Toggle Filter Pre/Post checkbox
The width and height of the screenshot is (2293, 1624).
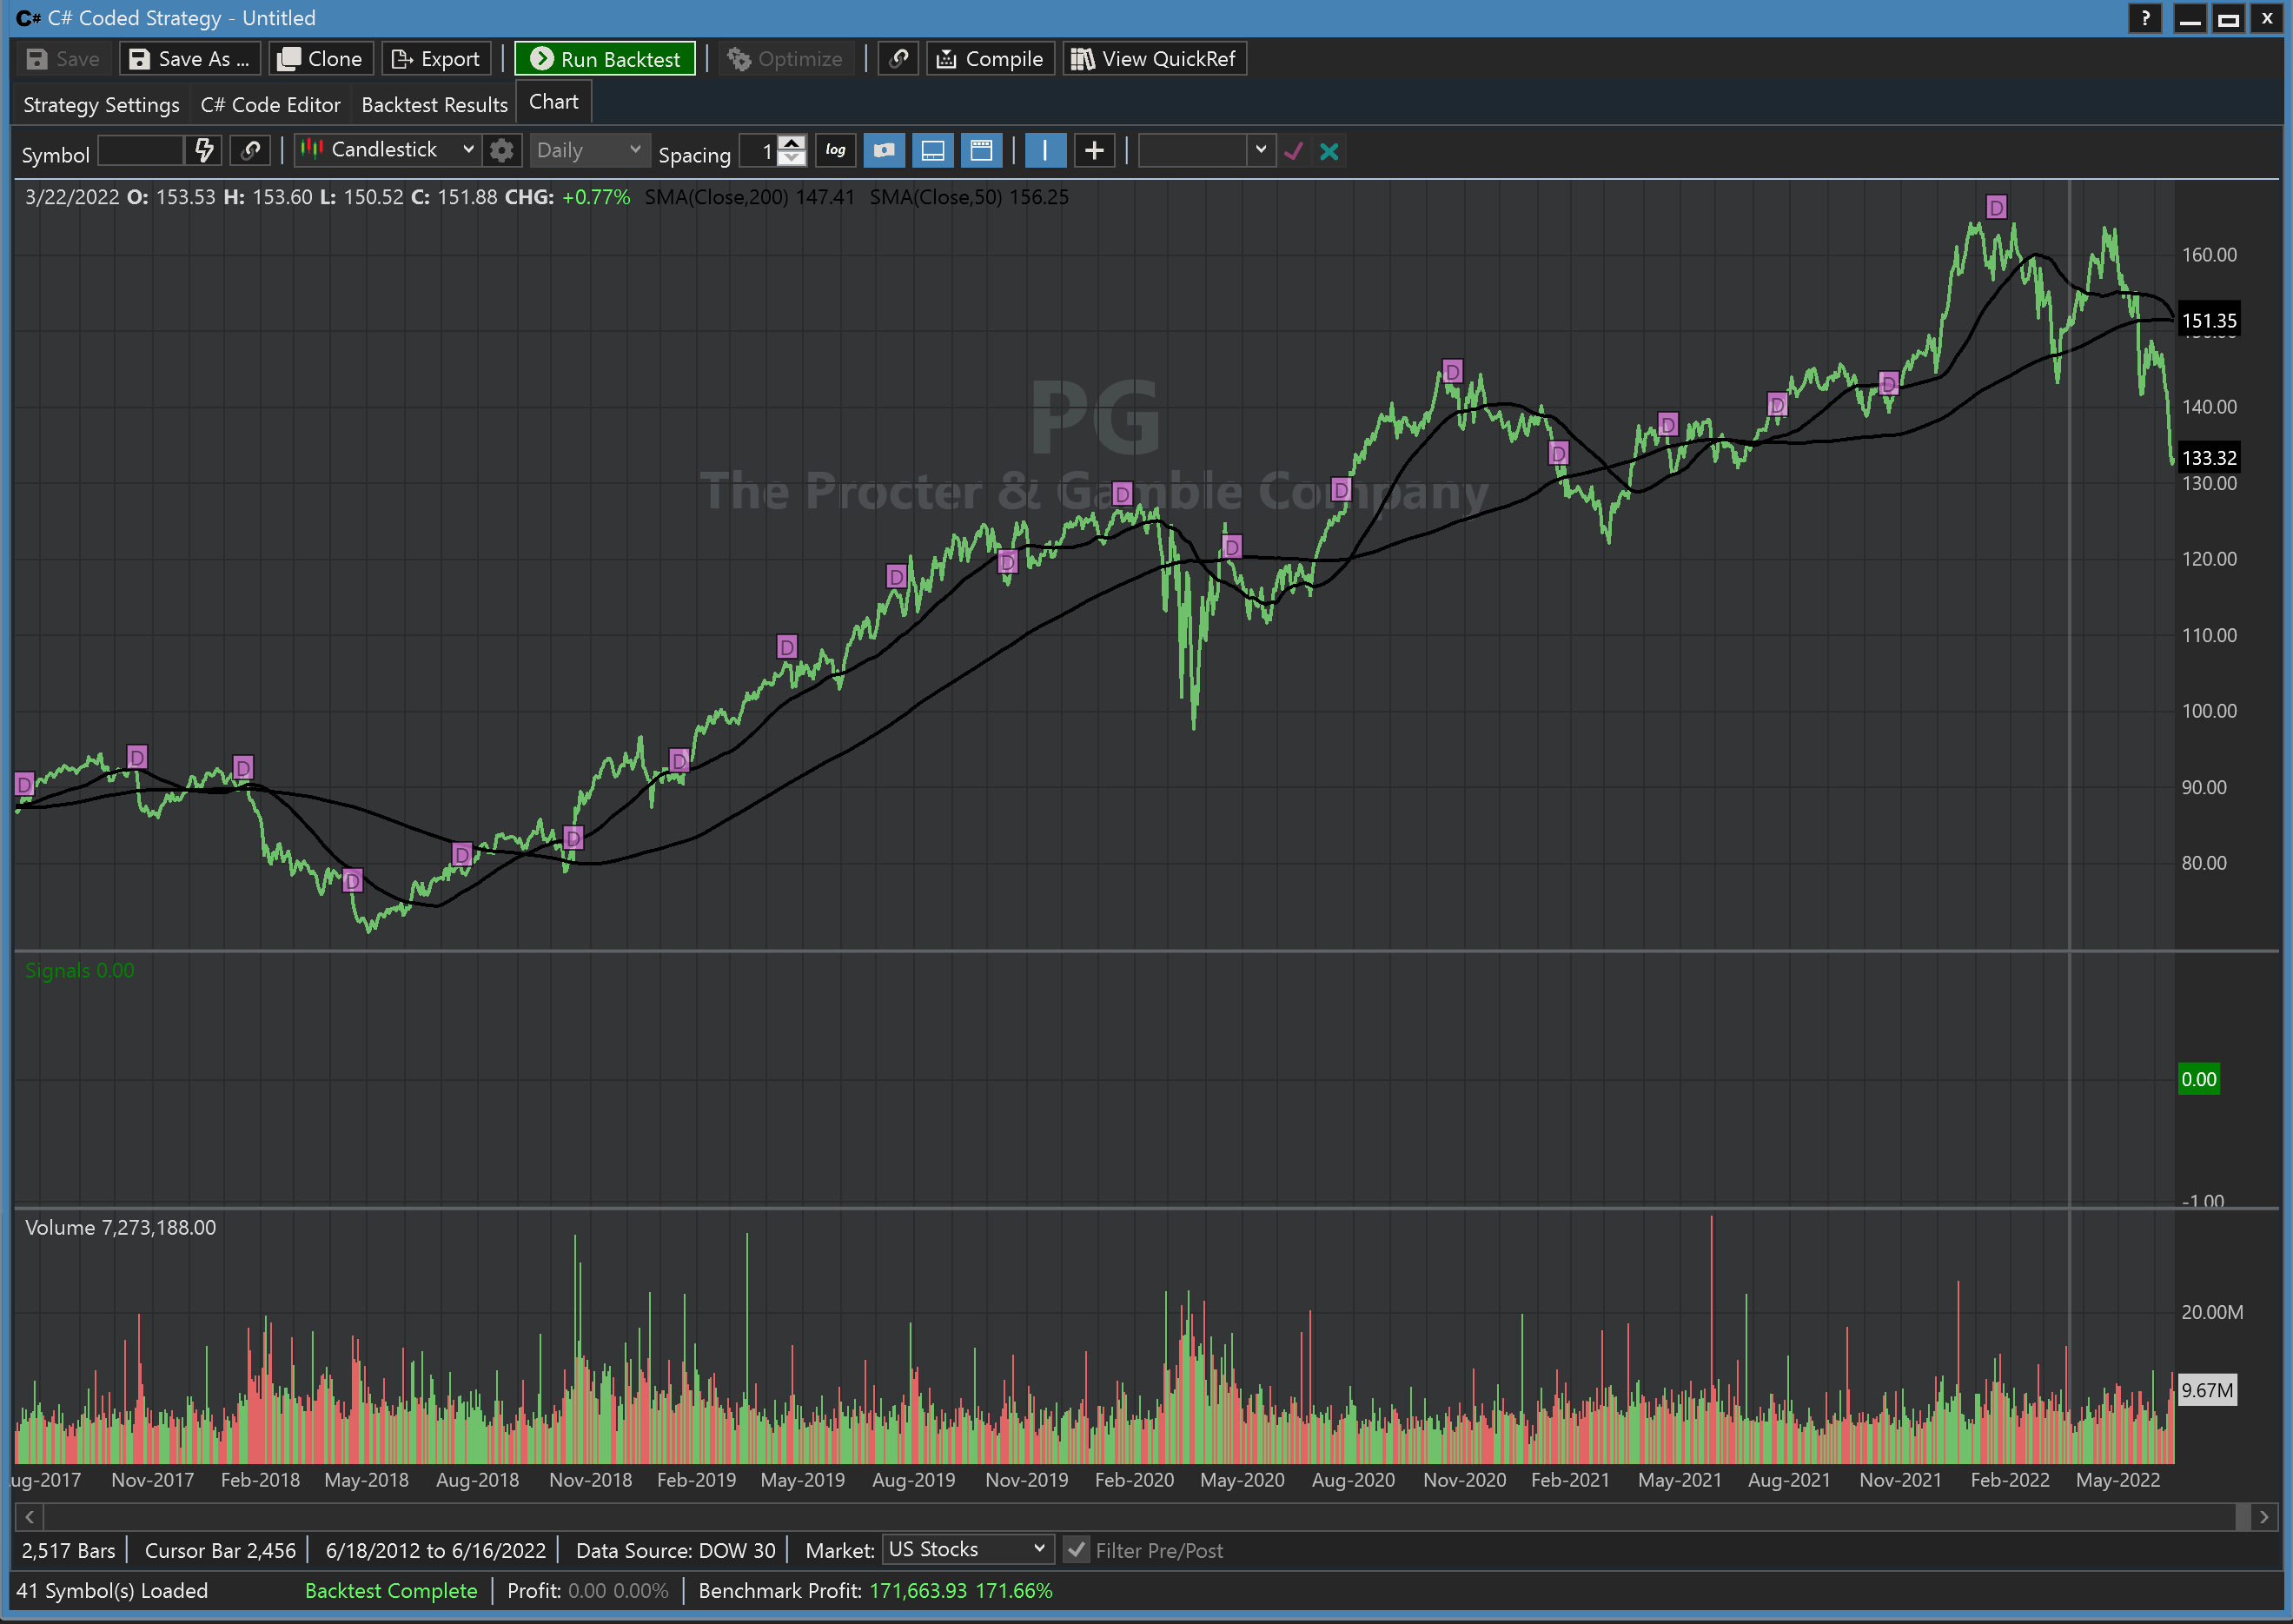pyautogui.click(x=1076, y=1550)
